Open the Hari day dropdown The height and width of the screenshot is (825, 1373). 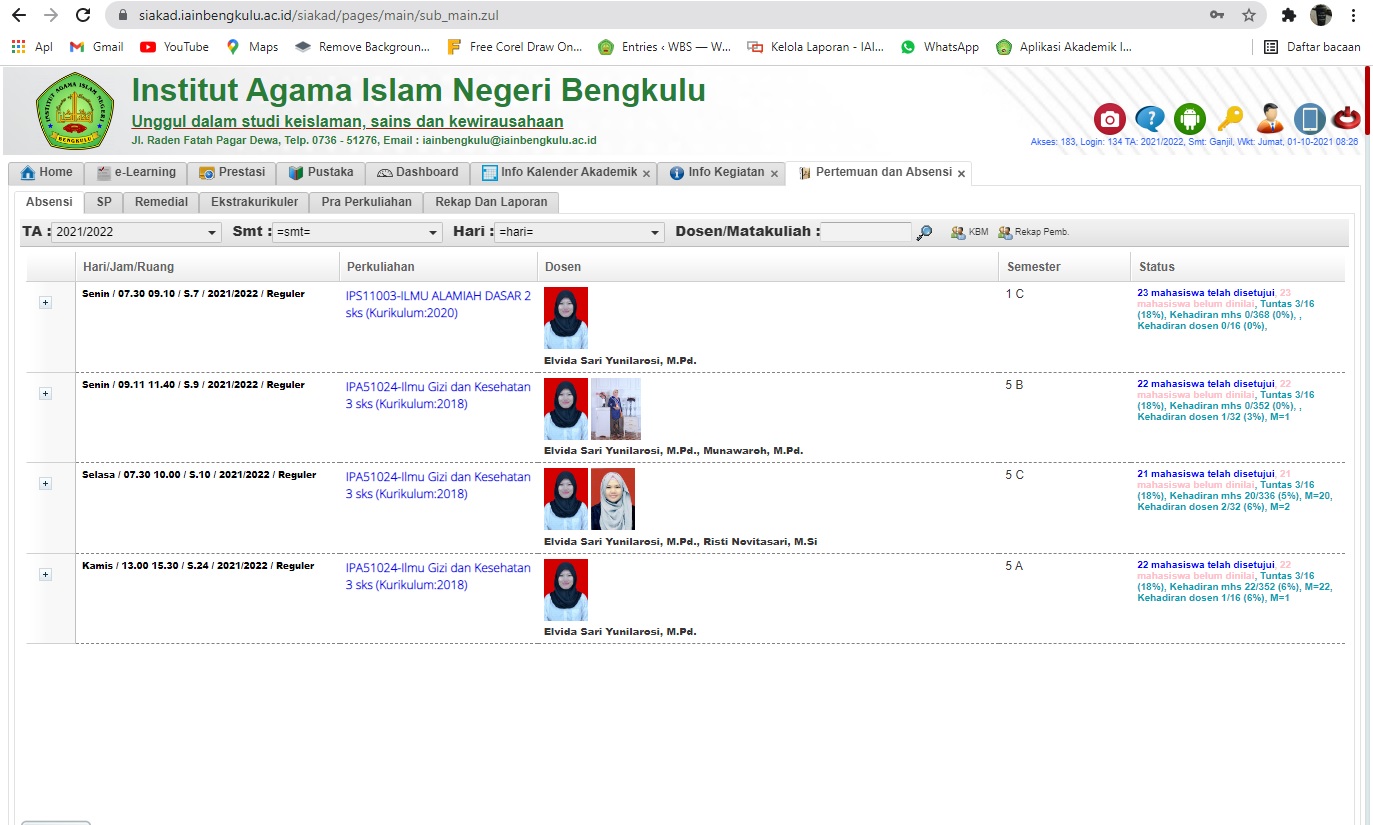[580, 232]
